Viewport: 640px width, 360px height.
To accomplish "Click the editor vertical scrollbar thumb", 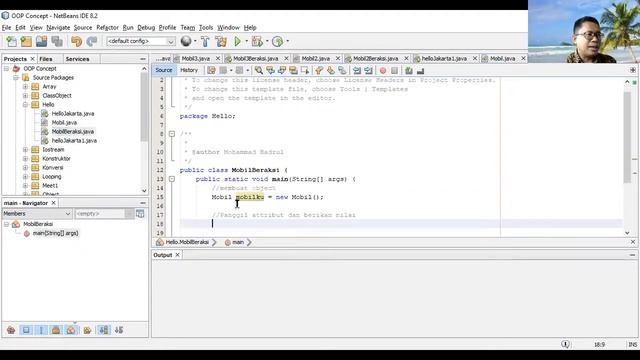I will point(627,137).
